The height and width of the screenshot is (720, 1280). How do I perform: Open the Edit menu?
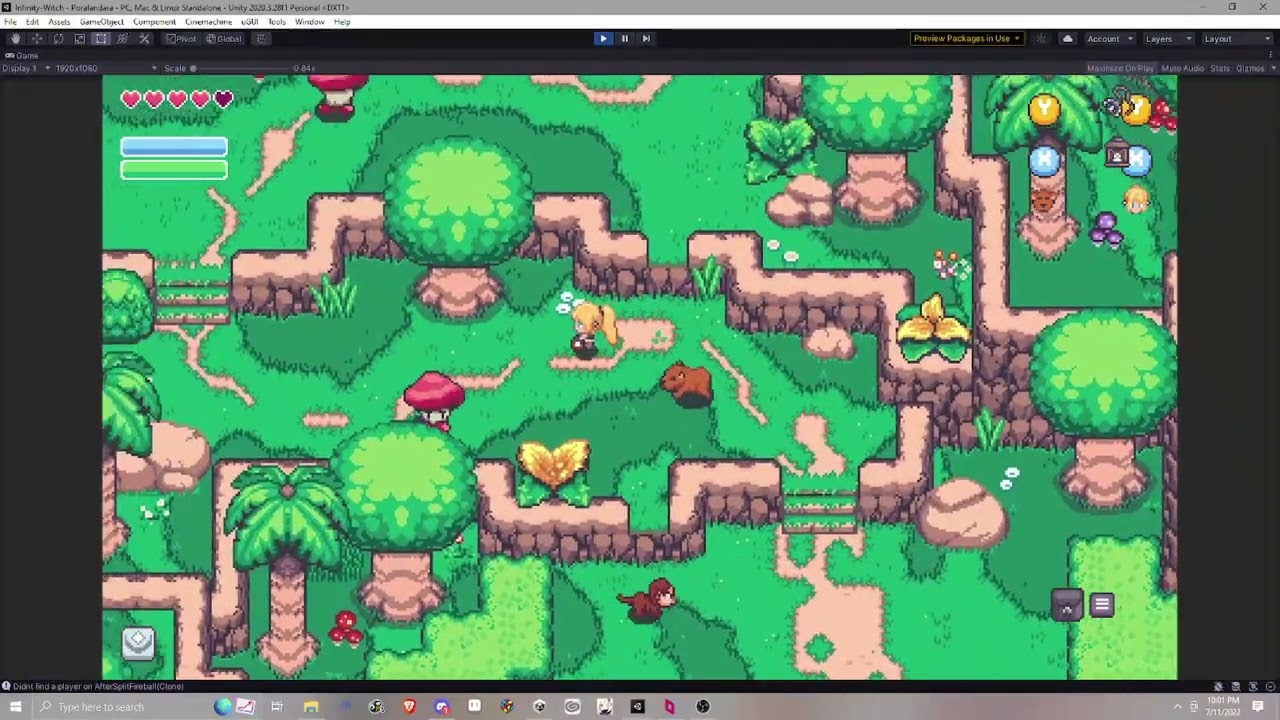32,22
